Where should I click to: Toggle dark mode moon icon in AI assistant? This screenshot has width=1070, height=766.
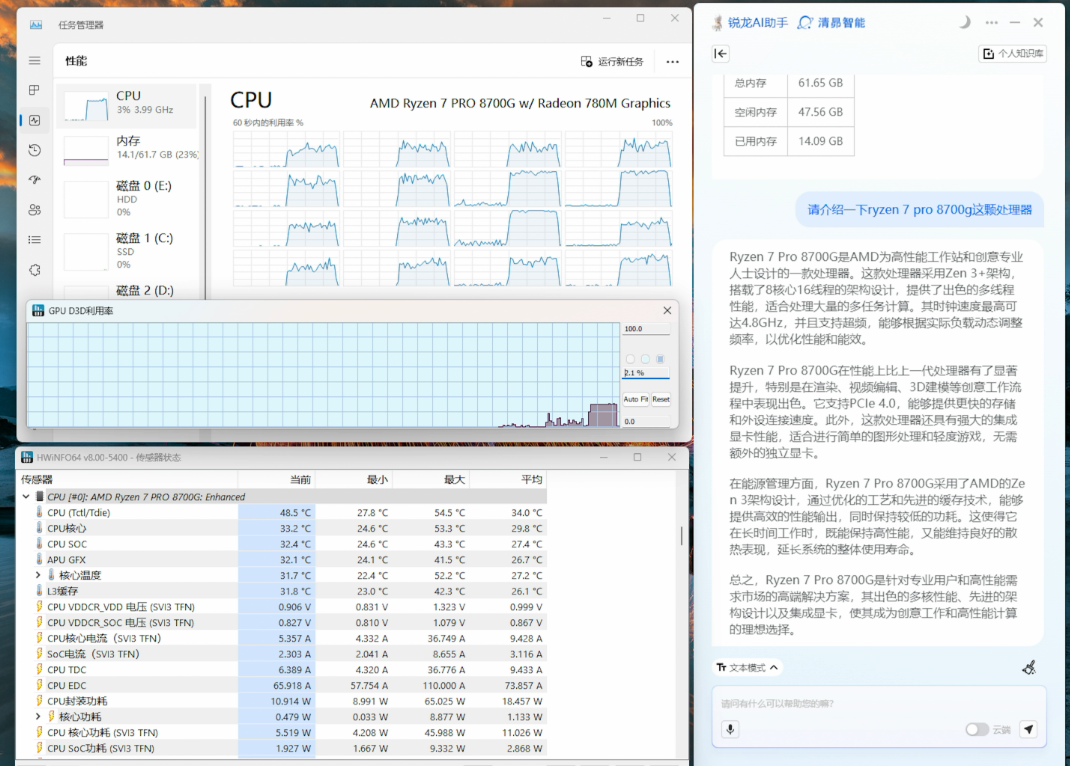964,22
